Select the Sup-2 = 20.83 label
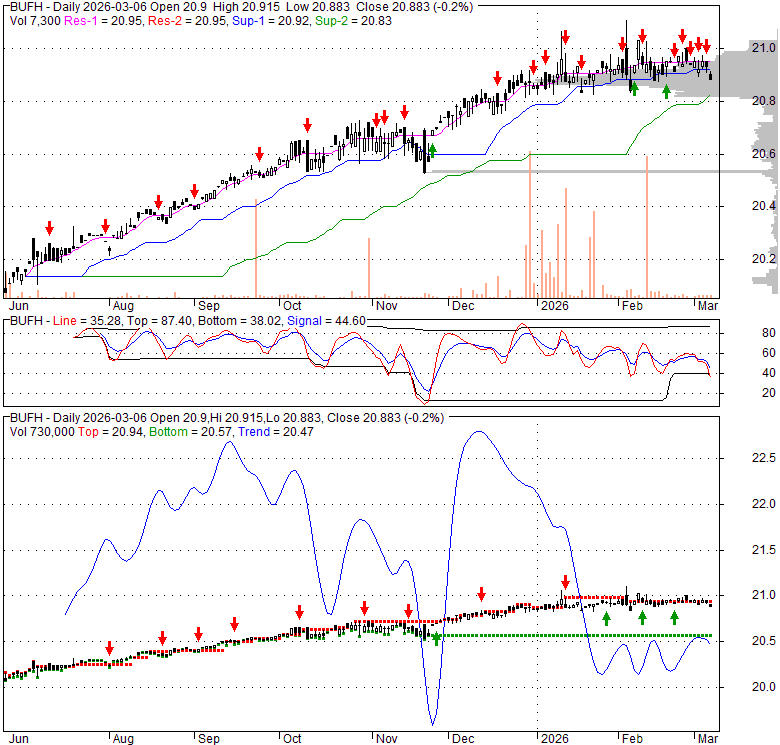Viewport: 780px width, 745px height. pyautogui.click(x=354, y=21)
